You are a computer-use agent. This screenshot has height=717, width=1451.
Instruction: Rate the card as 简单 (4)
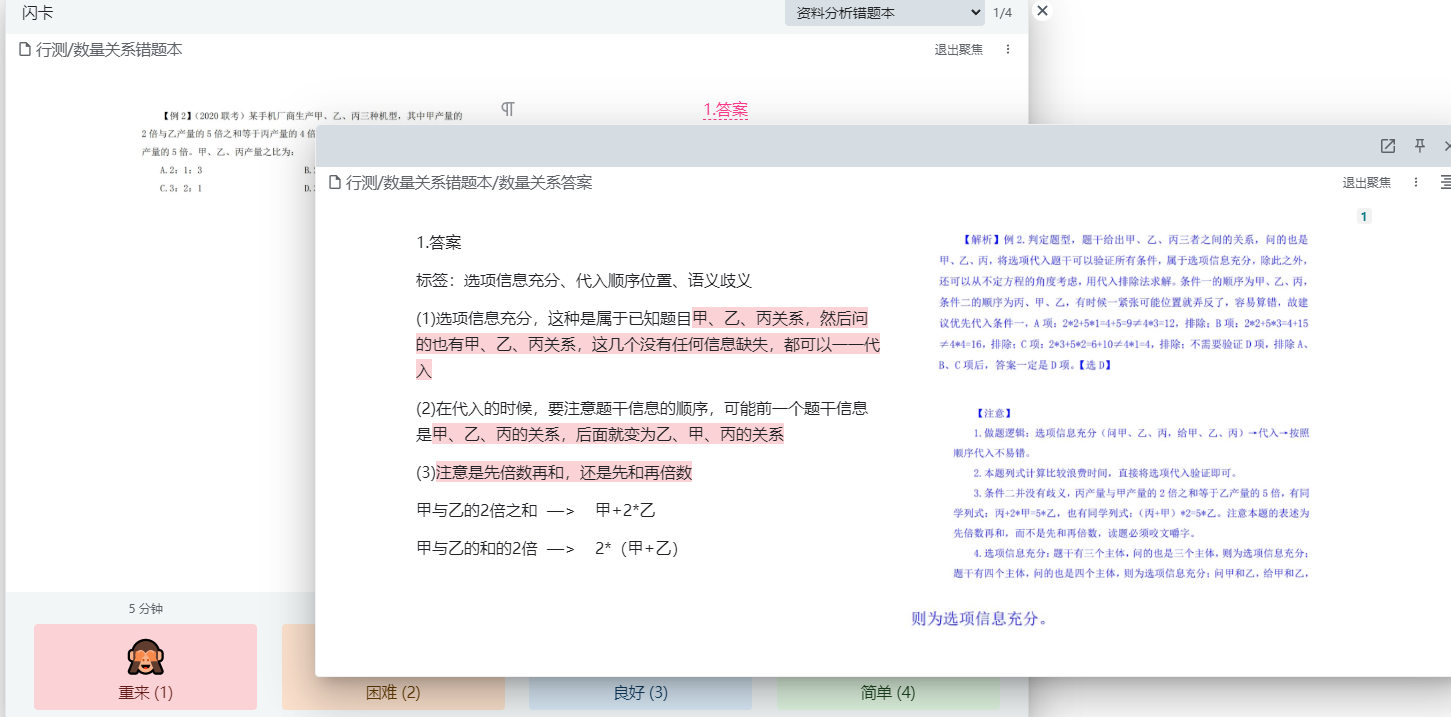click(888, 692)
